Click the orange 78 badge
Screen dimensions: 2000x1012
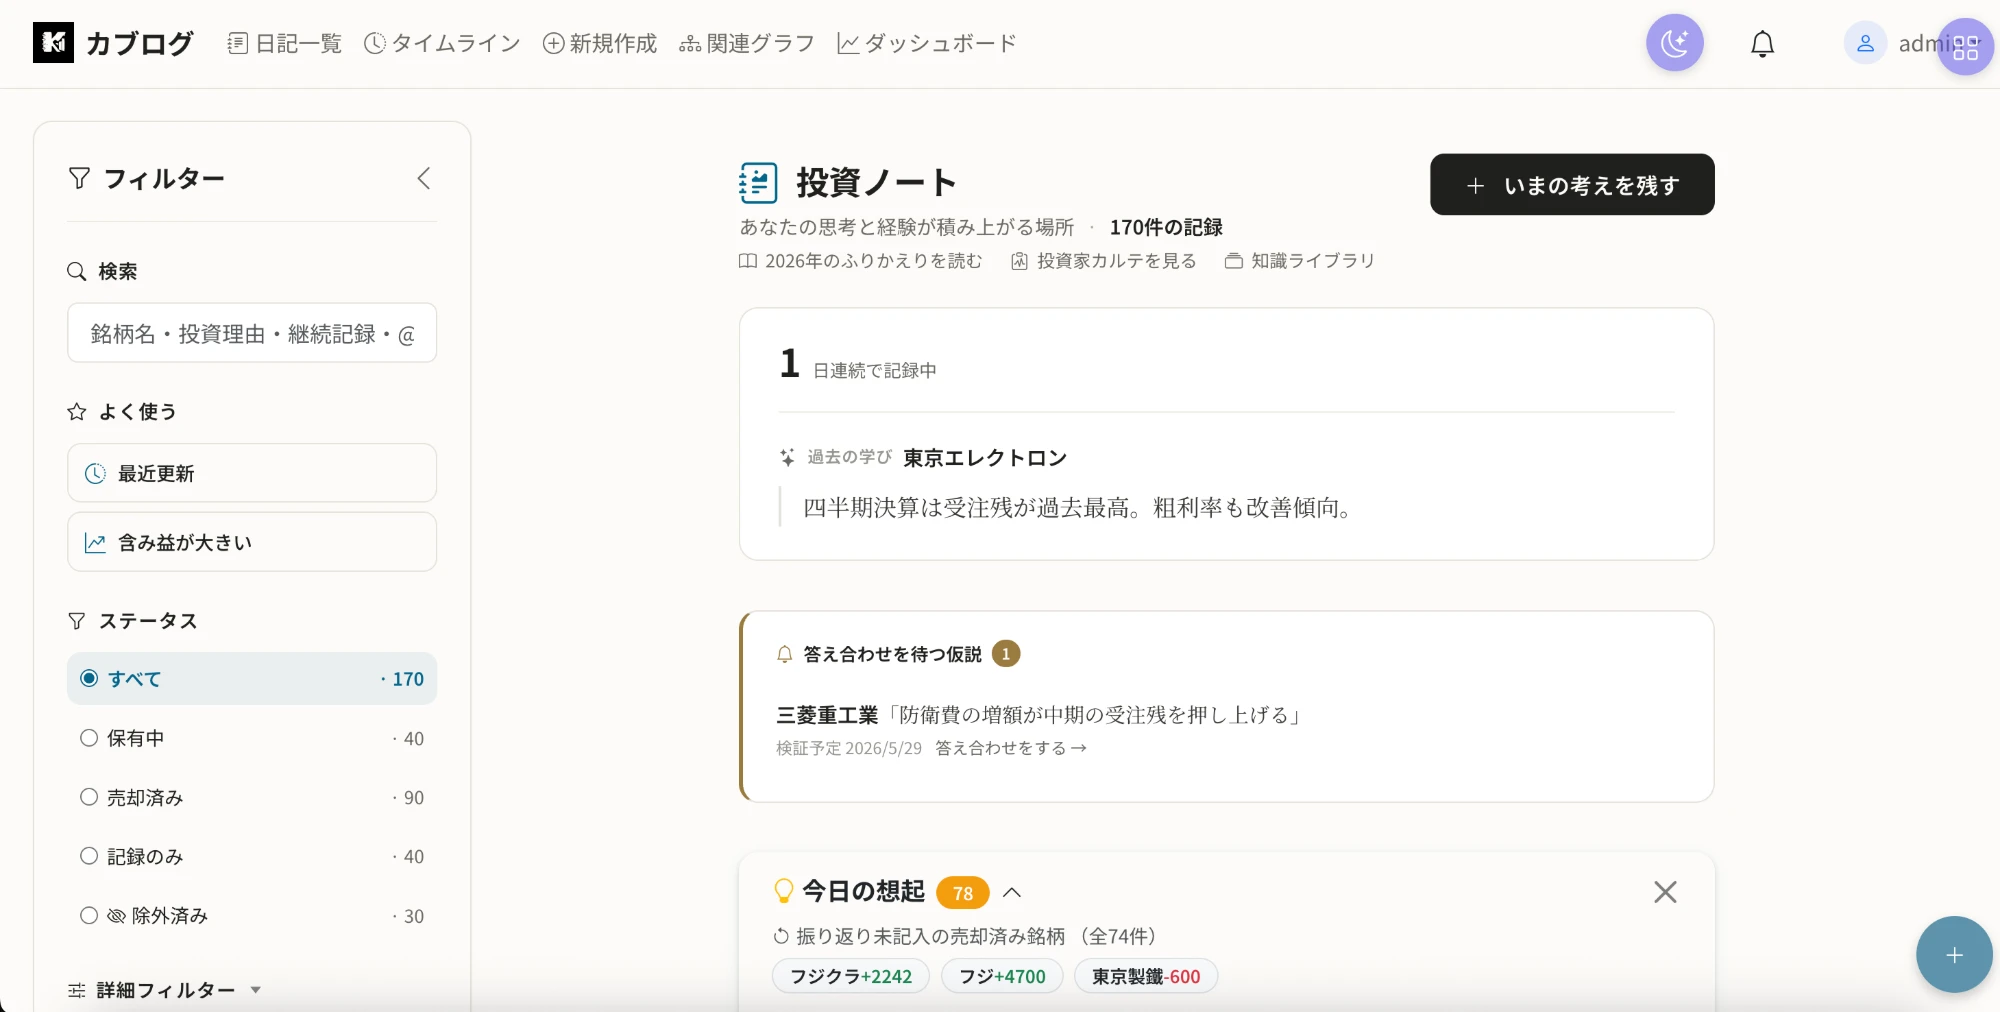coord(963,893)
